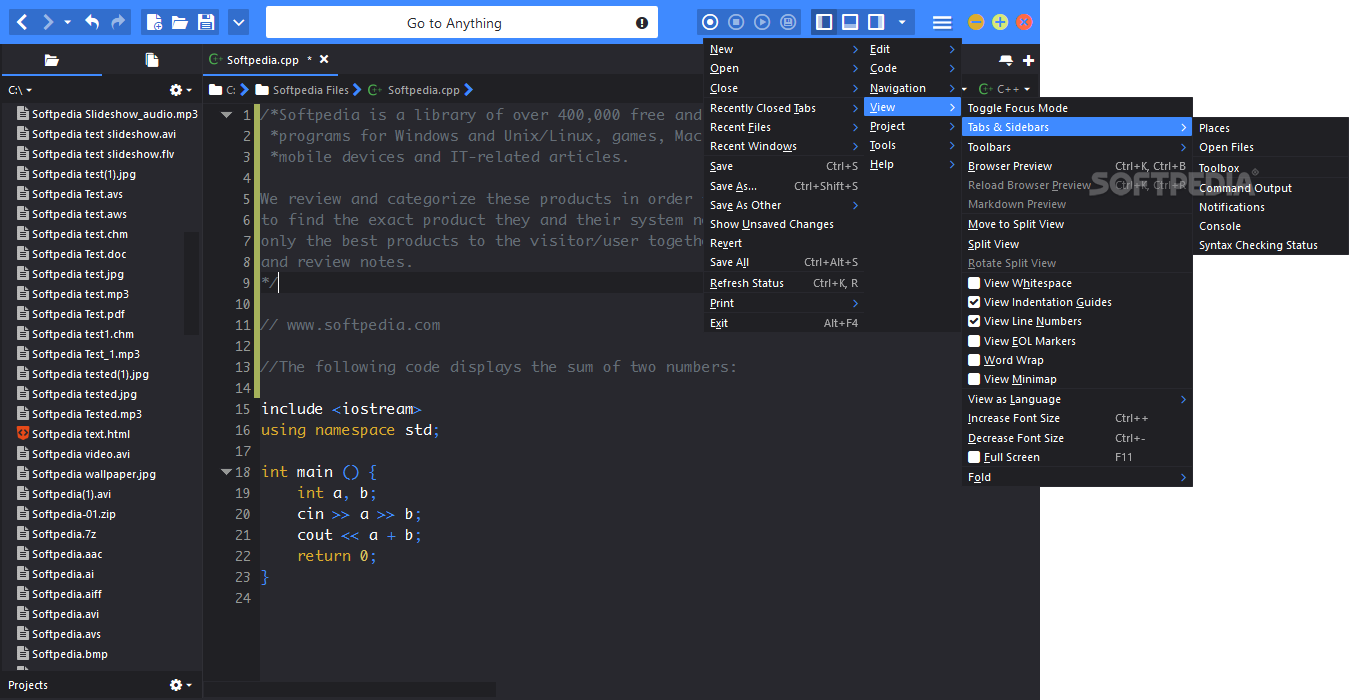
Task: Toggle the left side pane icon
Action: pos(824,22)
